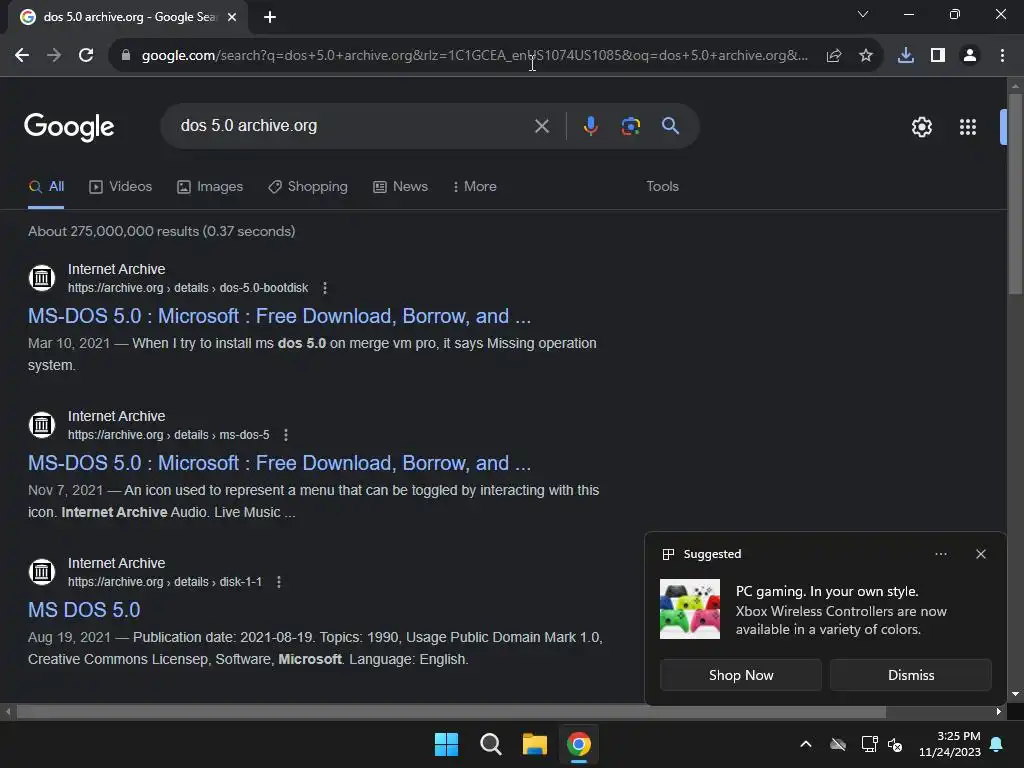The height and width of the screenshot is (768, 1024).
Task: Clear the Google search box text
Action: click(541, 126)
